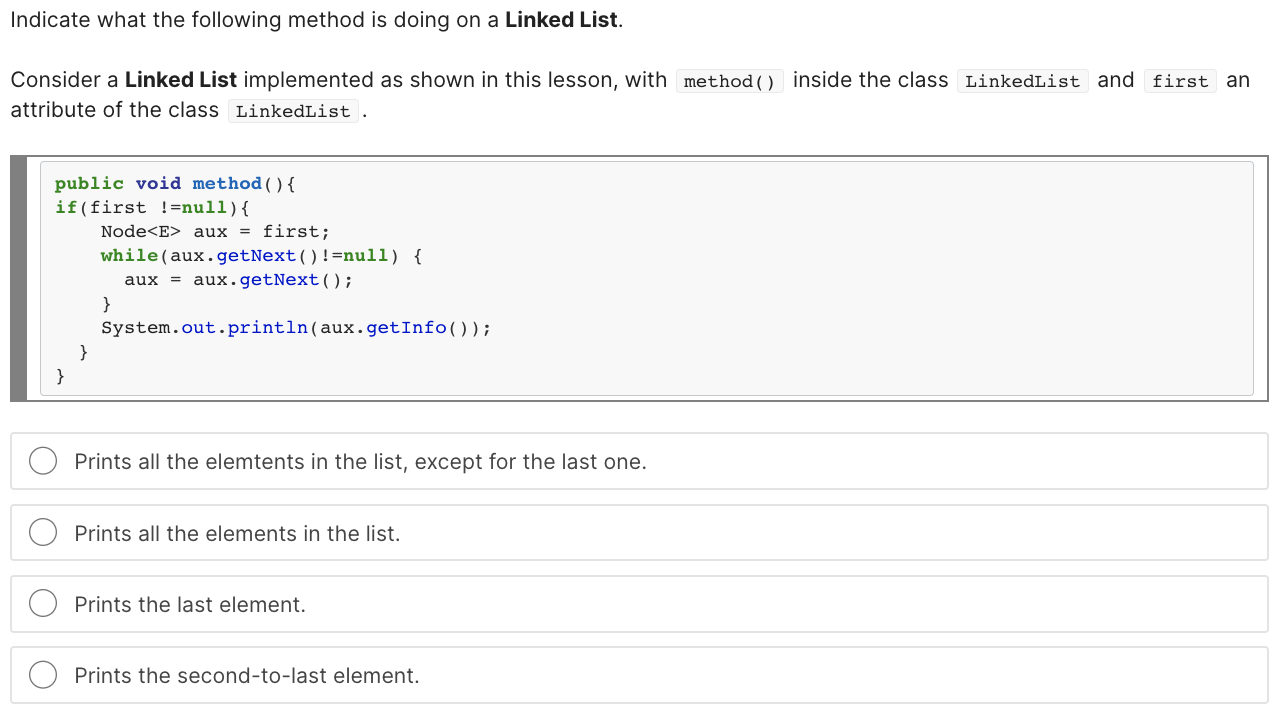Click the 'System.out.println' line in the code
Image resolution: width=1284 pixels, height=712 pixels.
click(296, 328)
